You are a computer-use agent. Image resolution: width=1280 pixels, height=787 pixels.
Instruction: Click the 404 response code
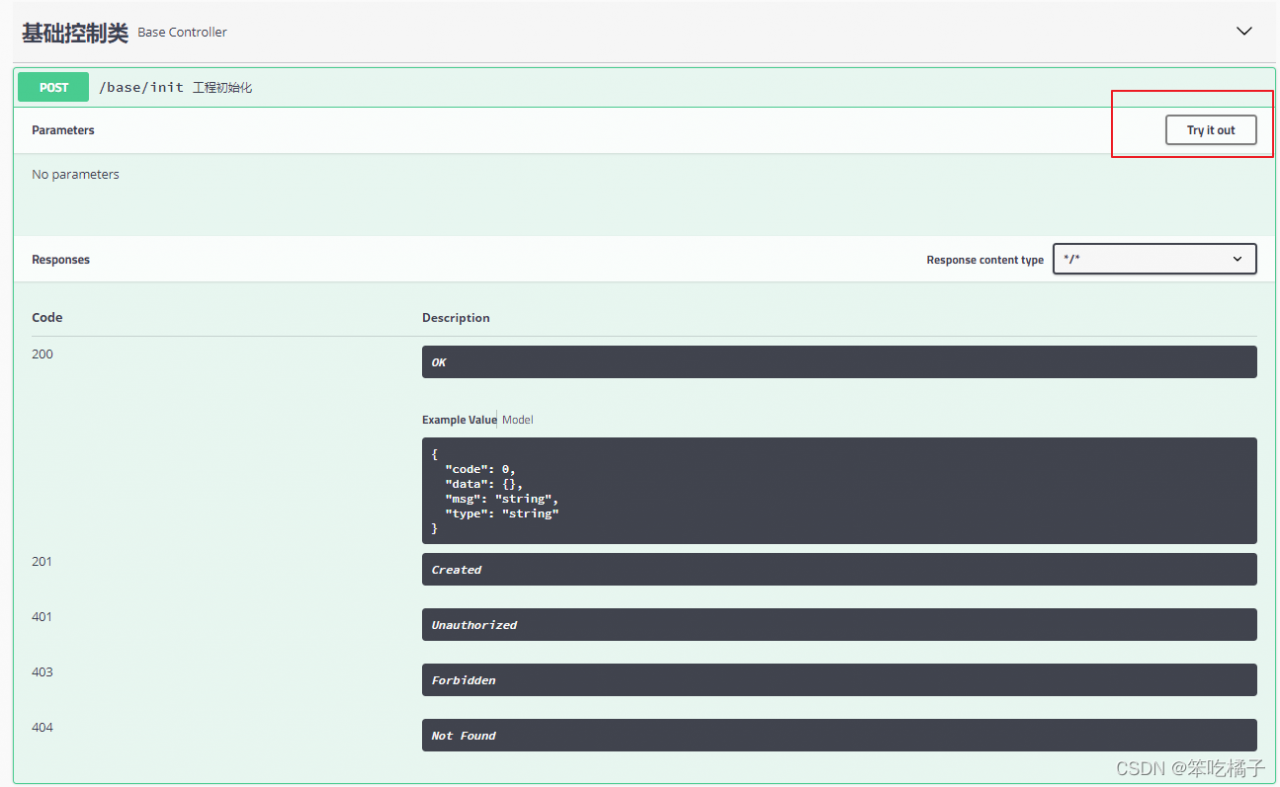click(43, 727)
